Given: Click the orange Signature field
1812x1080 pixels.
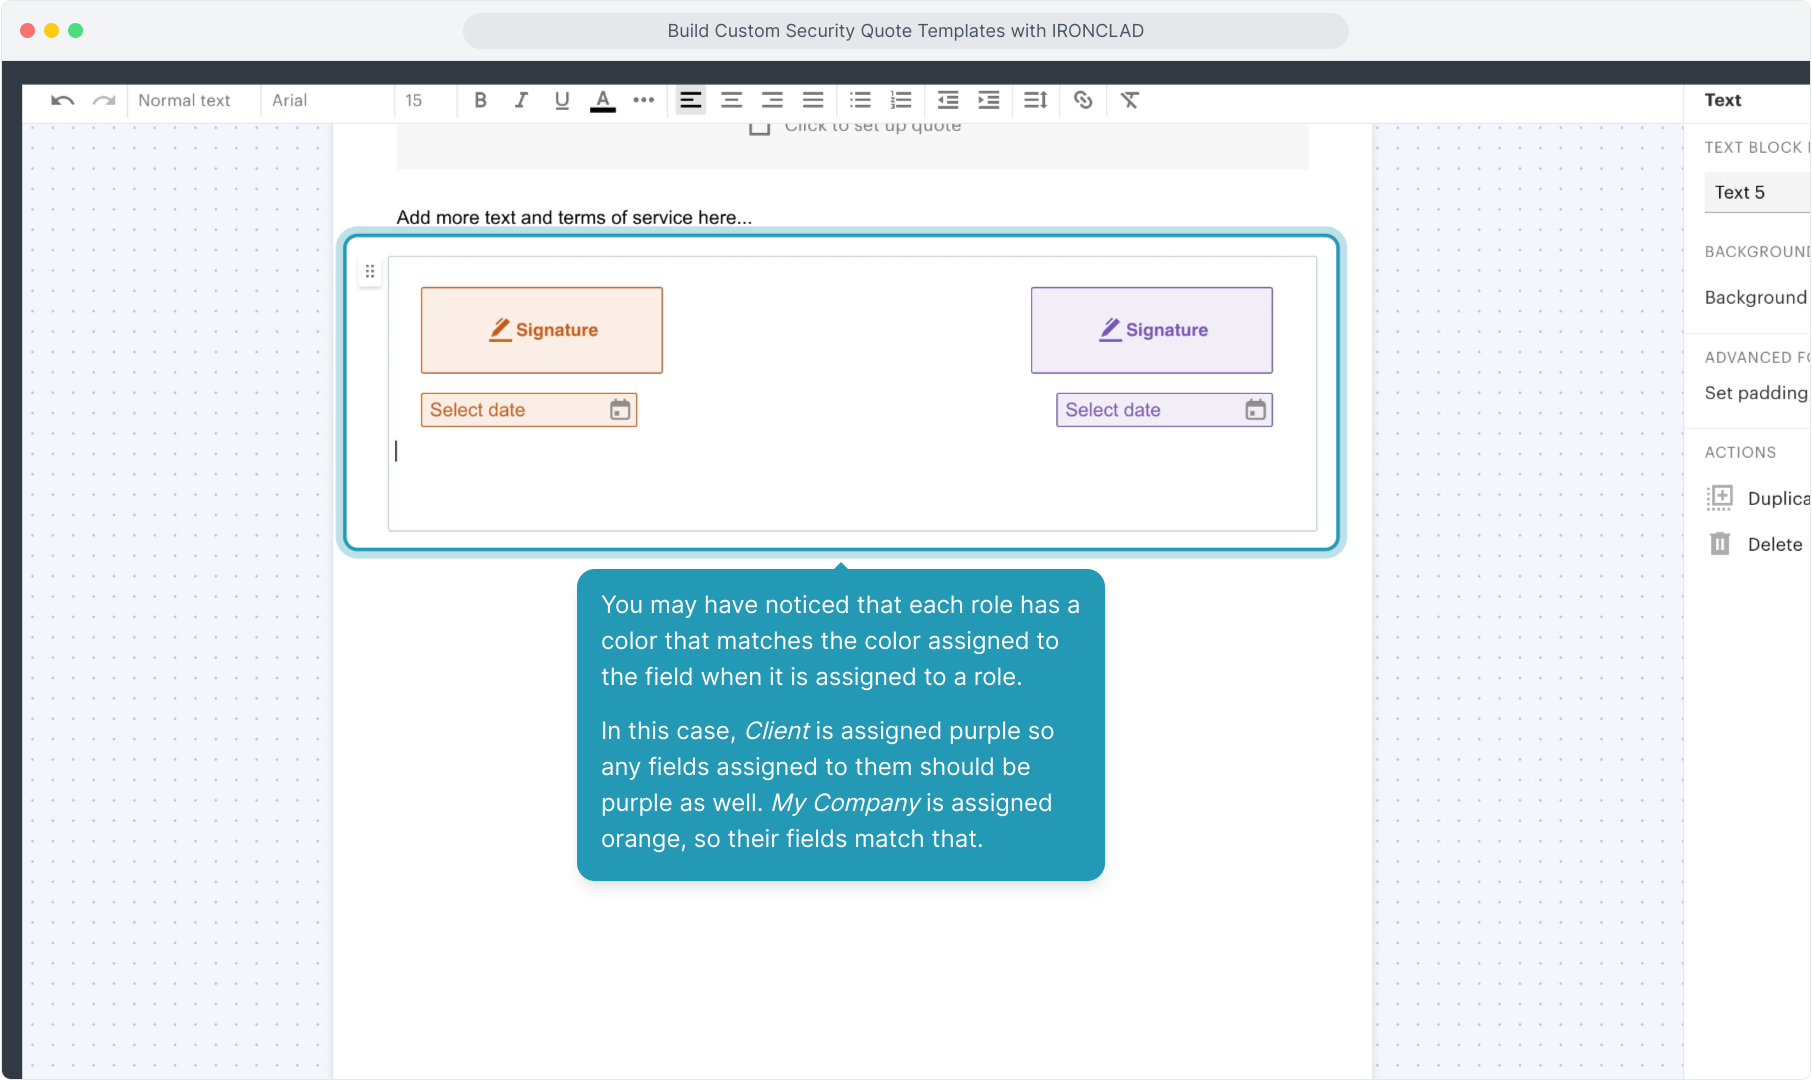Looking at the screenshot, I should pyautogui.click(x=542, y=330).
